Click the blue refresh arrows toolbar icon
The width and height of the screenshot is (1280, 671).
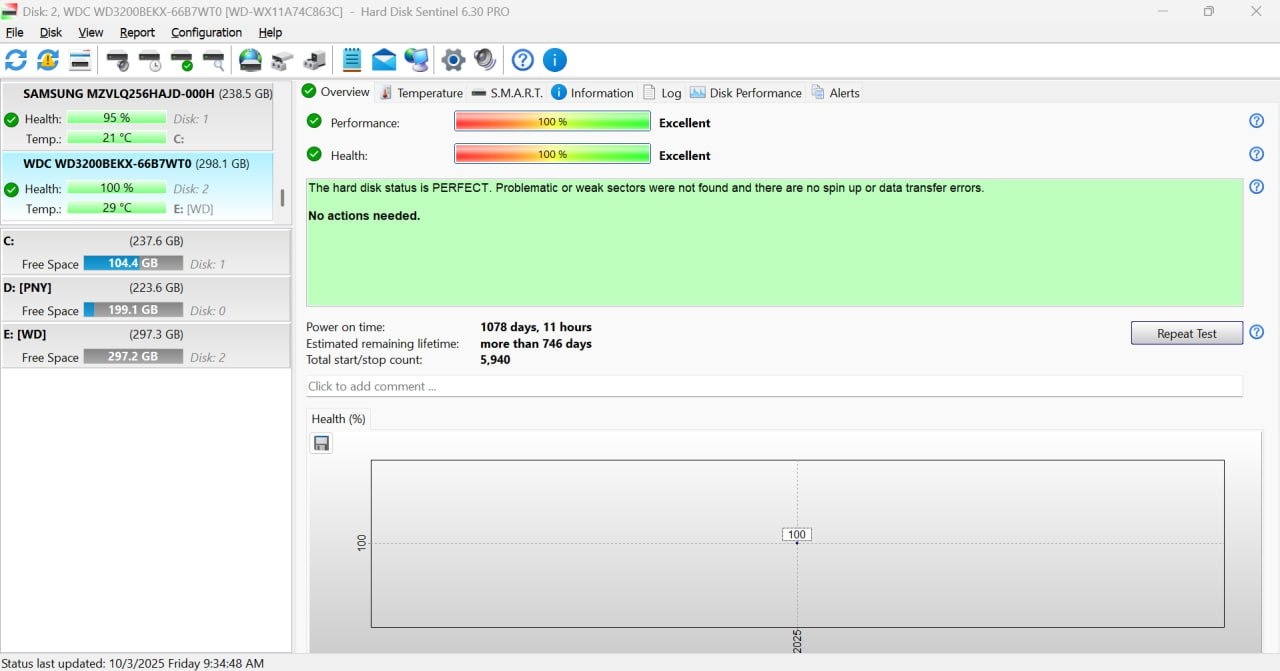(x=16, y=60)
